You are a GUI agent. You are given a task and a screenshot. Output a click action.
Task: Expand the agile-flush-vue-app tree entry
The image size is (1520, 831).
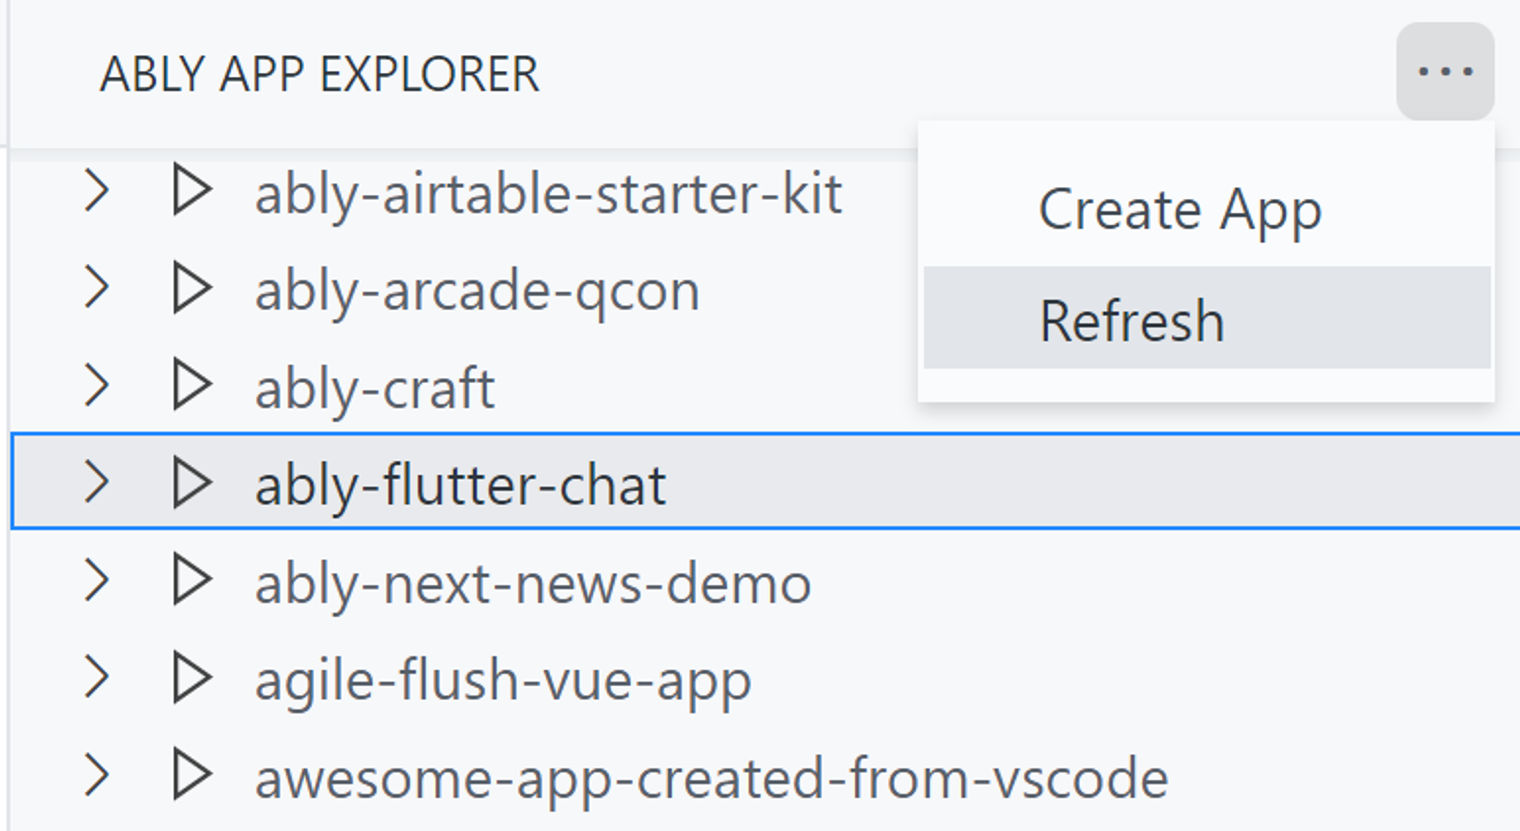coord(97,678)
